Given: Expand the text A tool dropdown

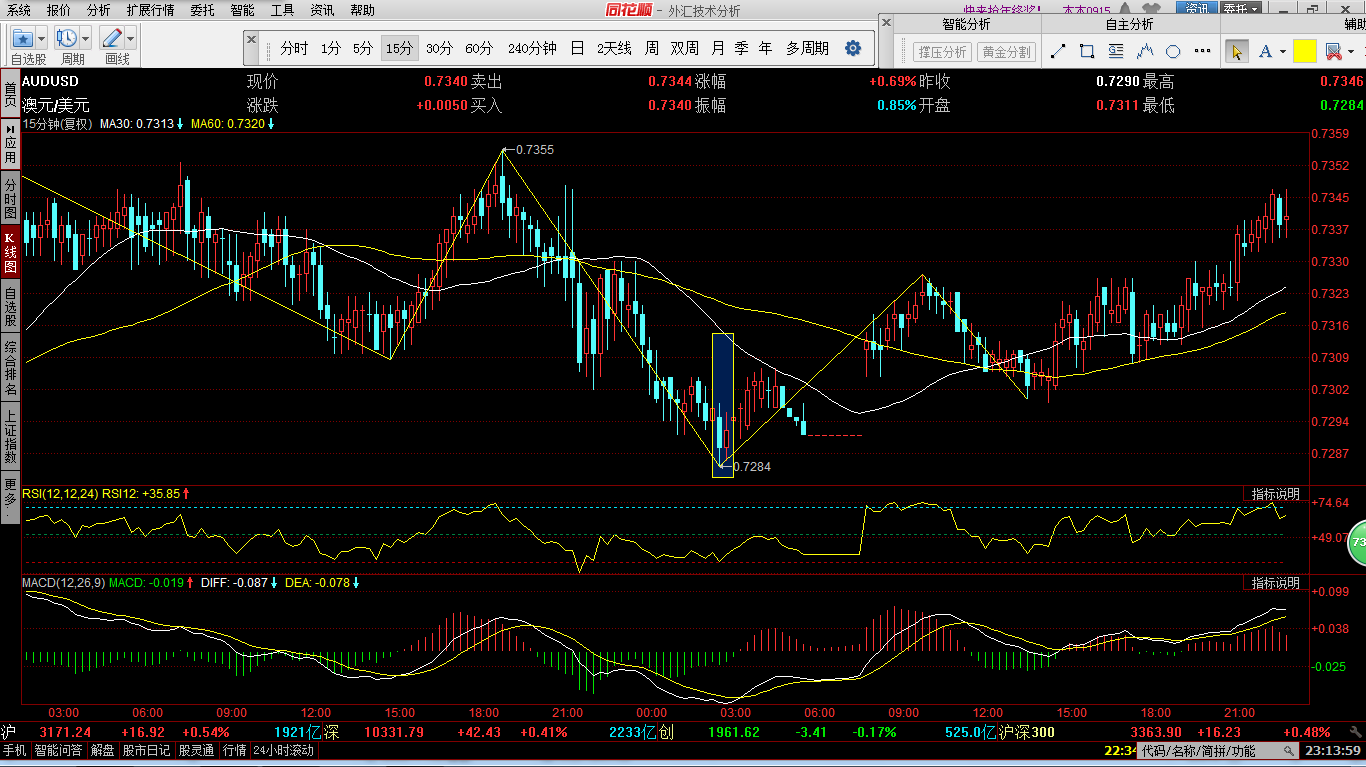Looking at the screenshot, I should (x=1282, y=52).
